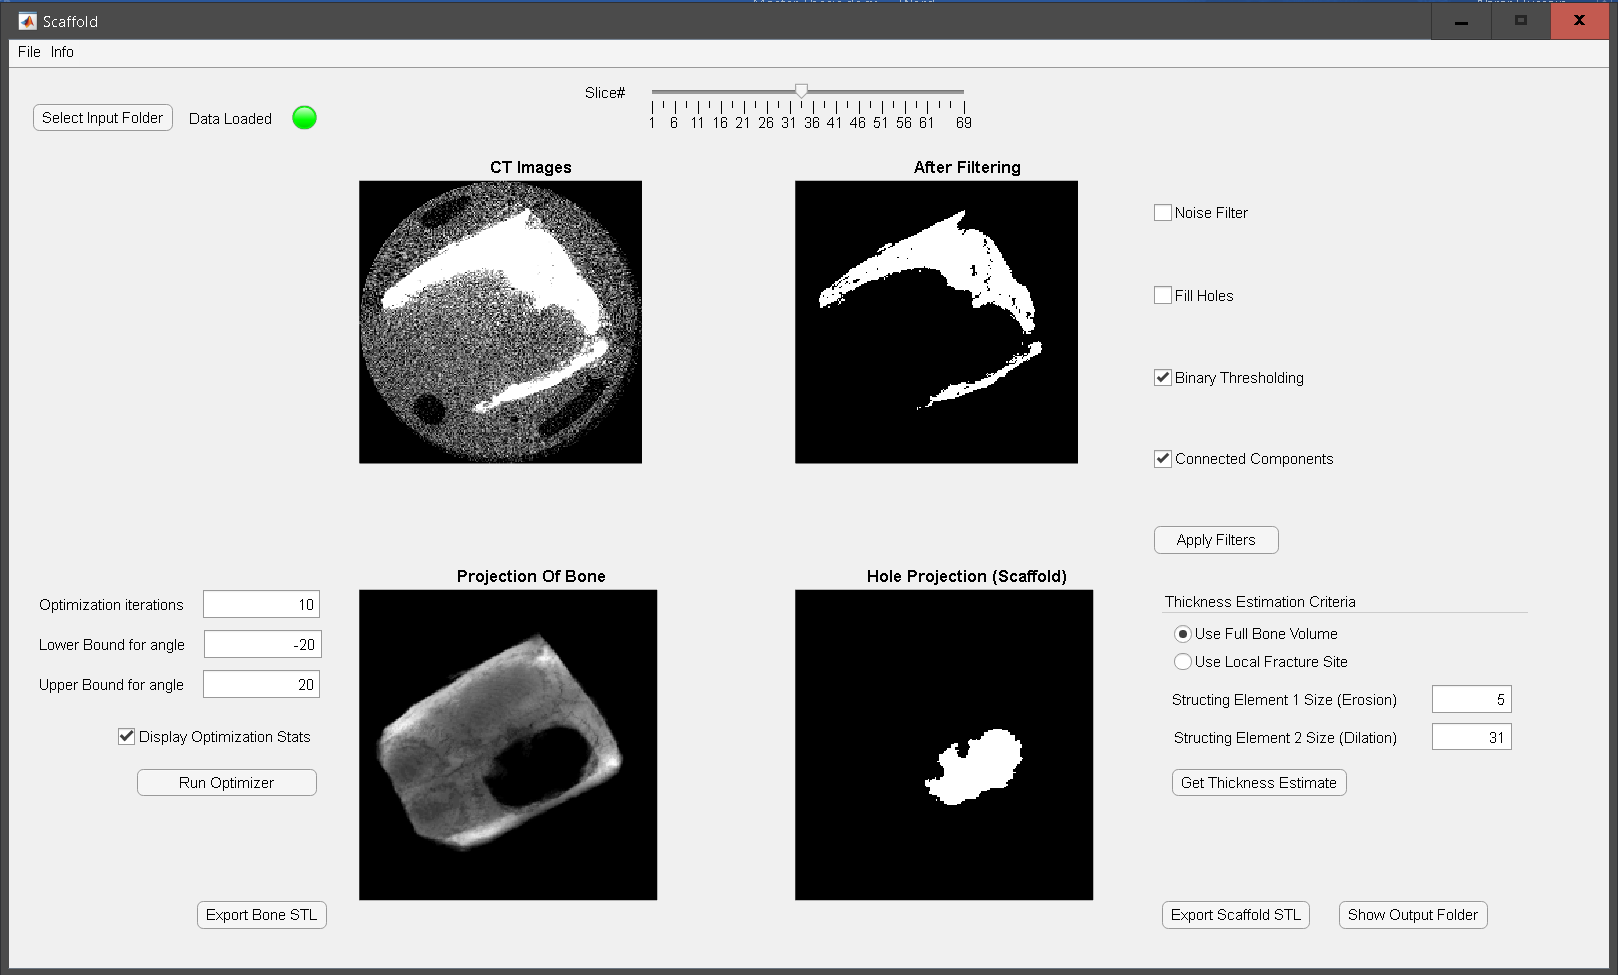
Task: Select Use Local Fracture Site option
Action: tap(1183, 662)
